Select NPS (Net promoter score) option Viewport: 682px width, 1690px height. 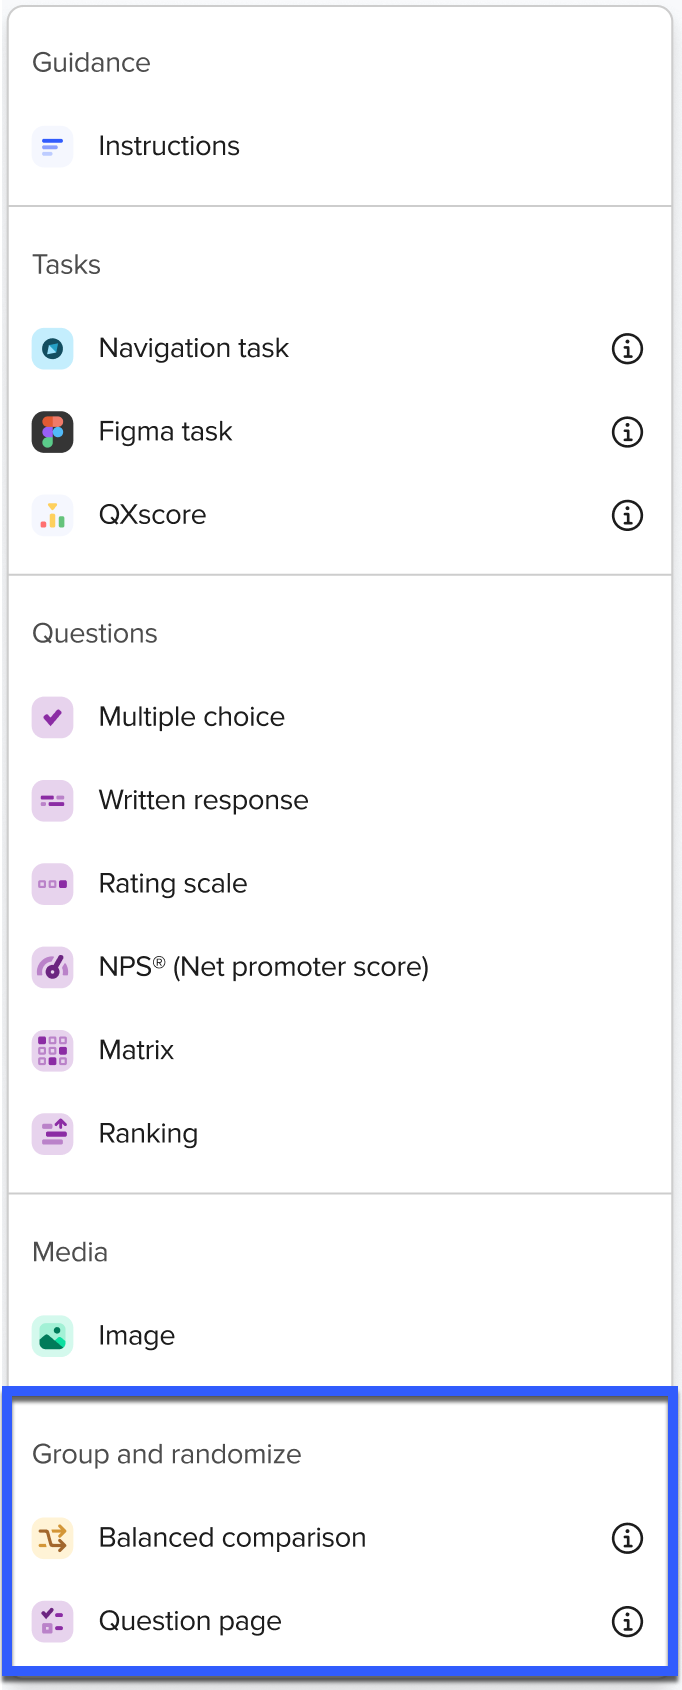[263, 967]
